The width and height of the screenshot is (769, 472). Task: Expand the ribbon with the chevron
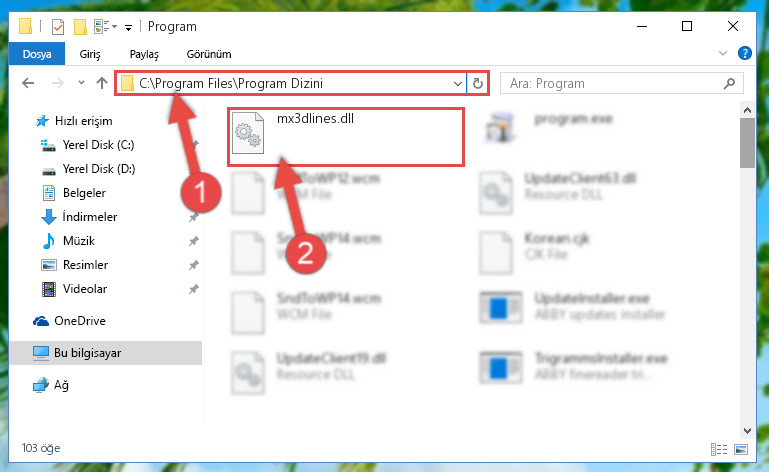pyautogui.click(x=722, y=53)
